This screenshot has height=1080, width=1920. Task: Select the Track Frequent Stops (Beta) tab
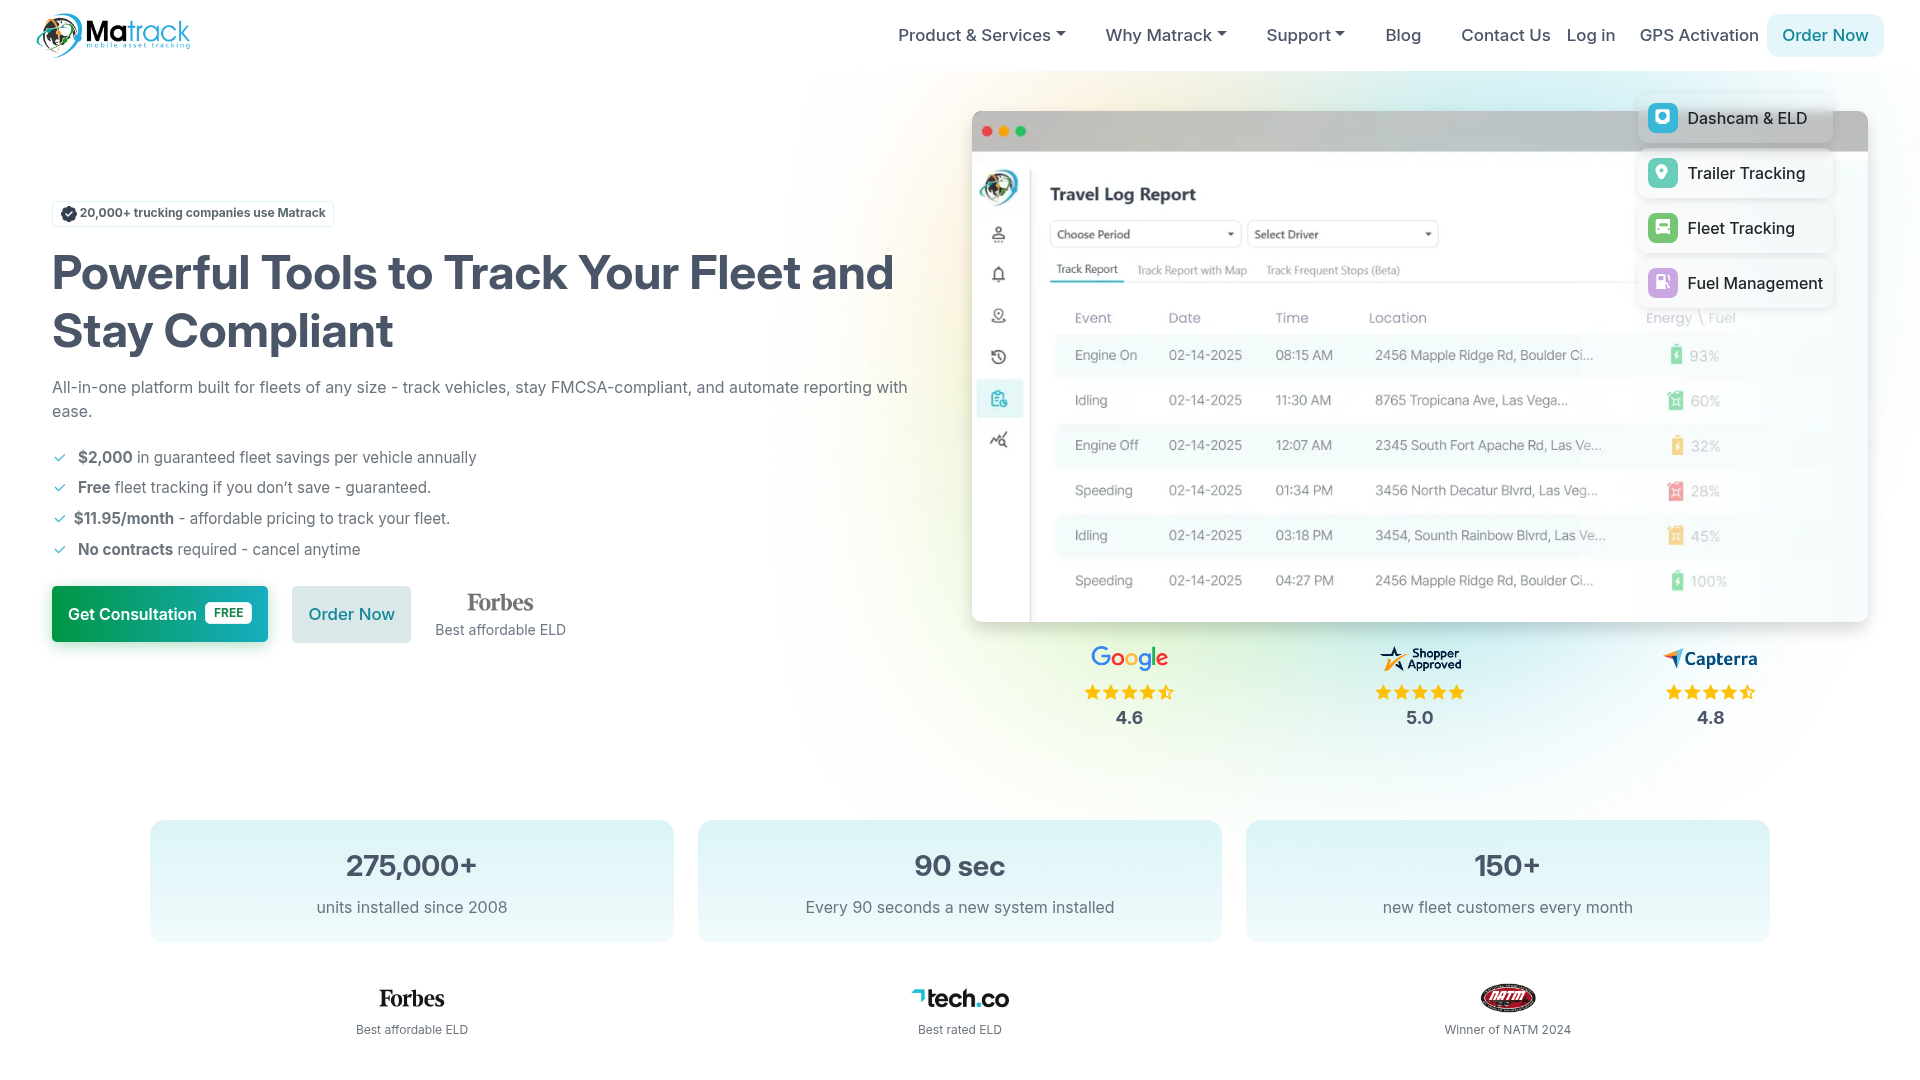coord(1331,269)
